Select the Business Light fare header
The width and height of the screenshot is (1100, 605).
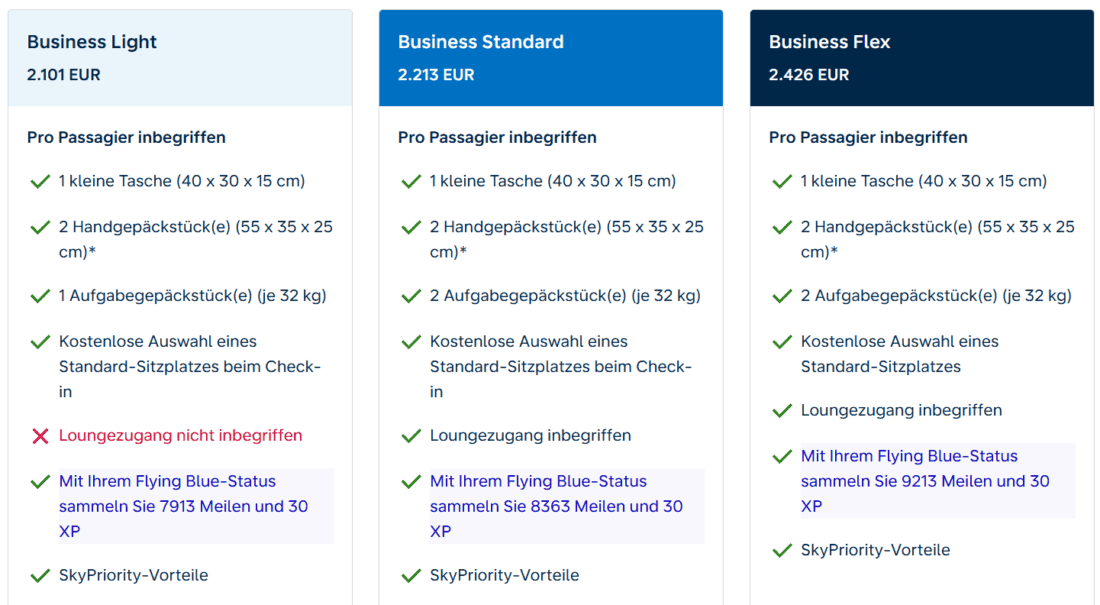180,58
